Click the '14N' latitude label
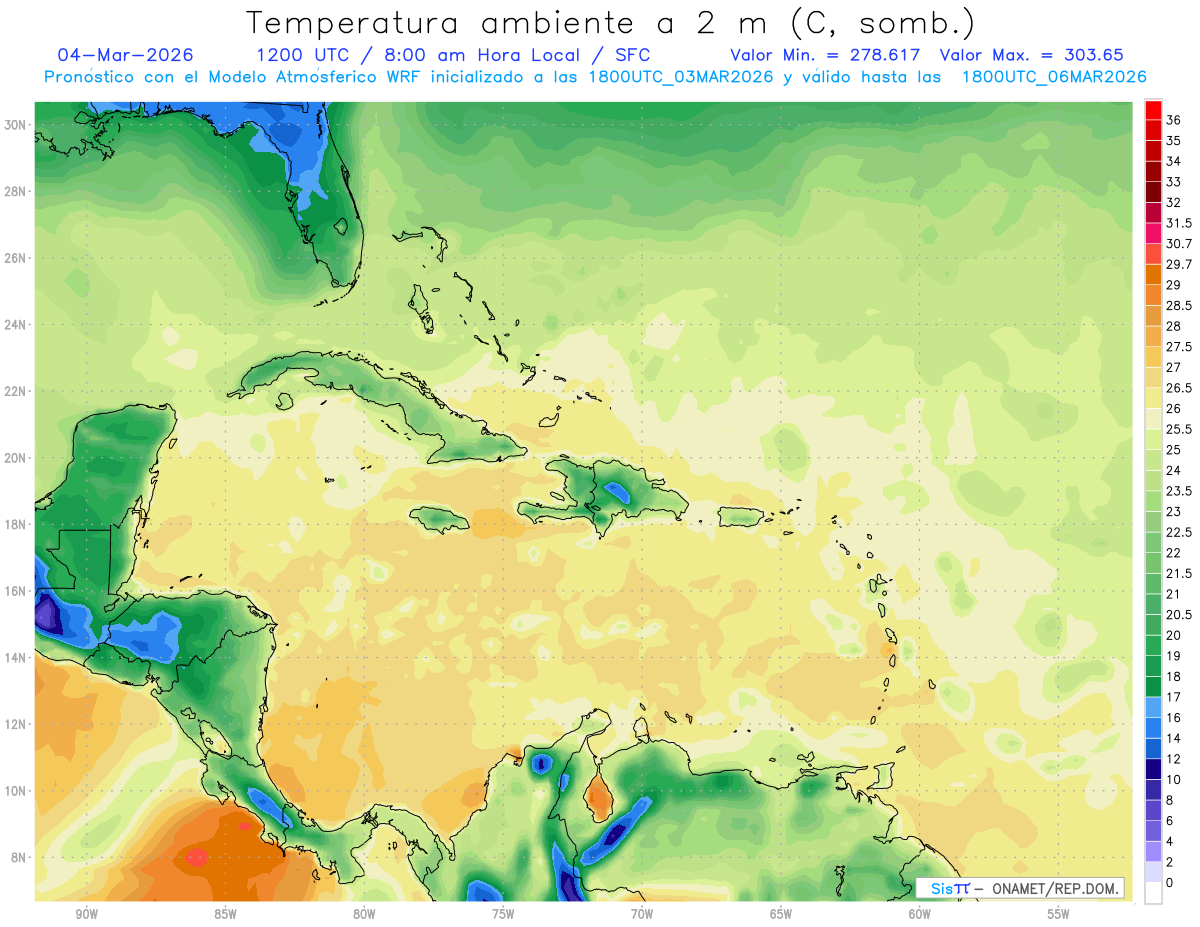1200x927 pixels. pyautogui.click(x=16, y=658)
